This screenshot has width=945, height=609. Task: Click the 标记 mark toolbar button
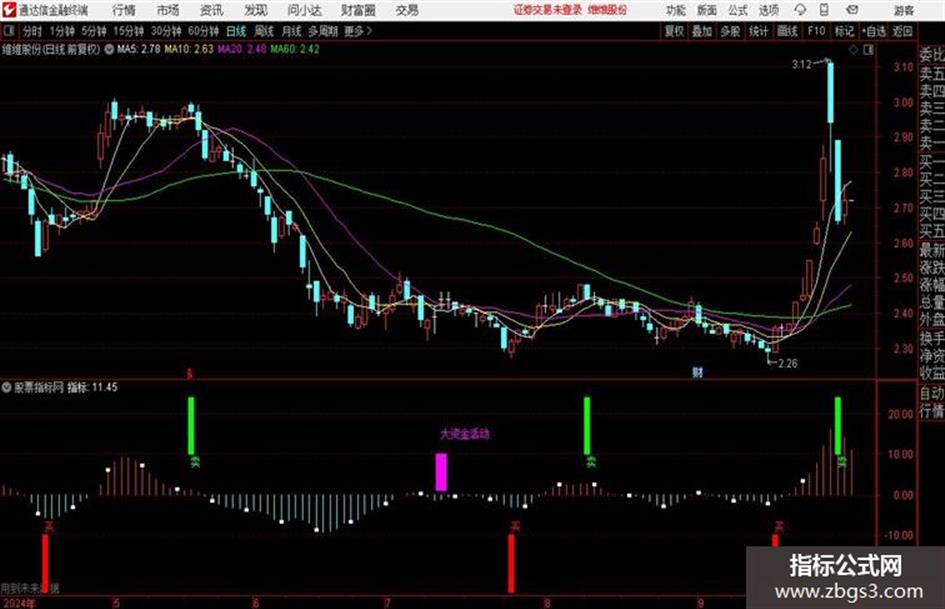844,31
